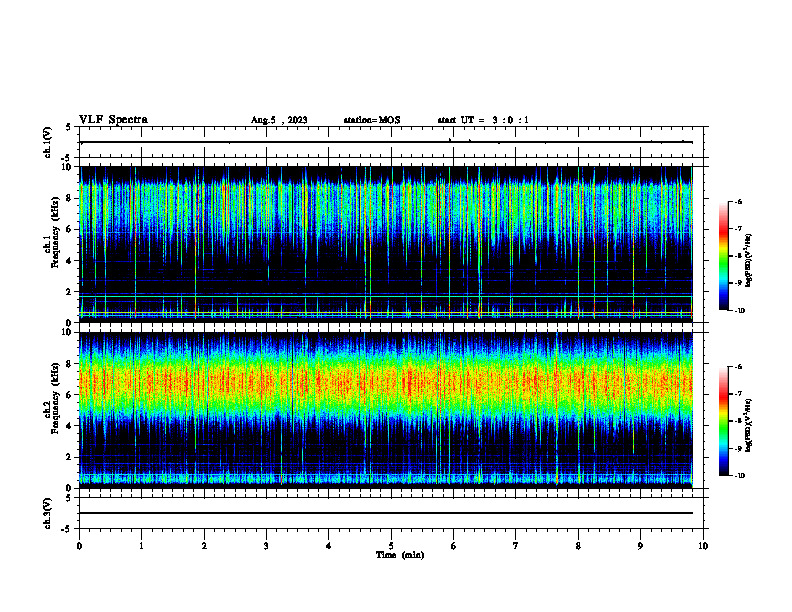Click the ch.2 spectrogram color scale bar

723,421
